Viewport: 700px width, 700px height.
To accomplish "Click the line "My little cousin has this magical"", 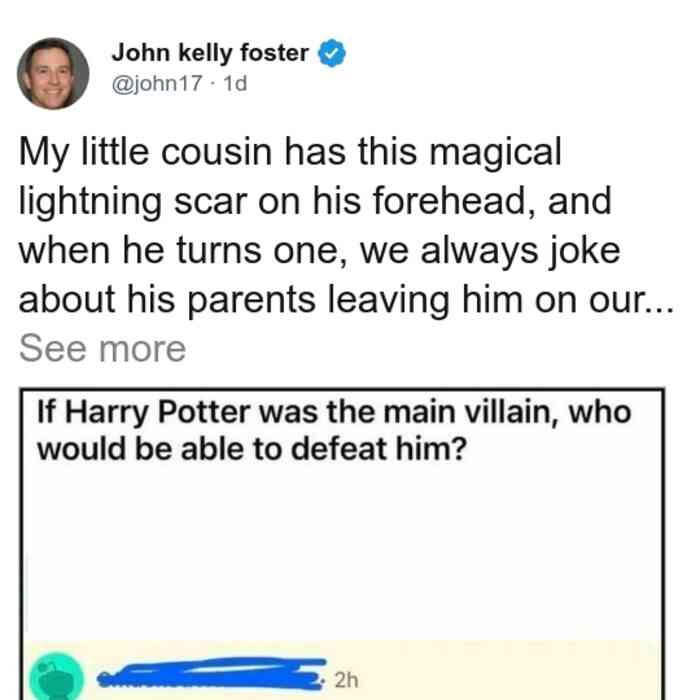I will [290, 153].
